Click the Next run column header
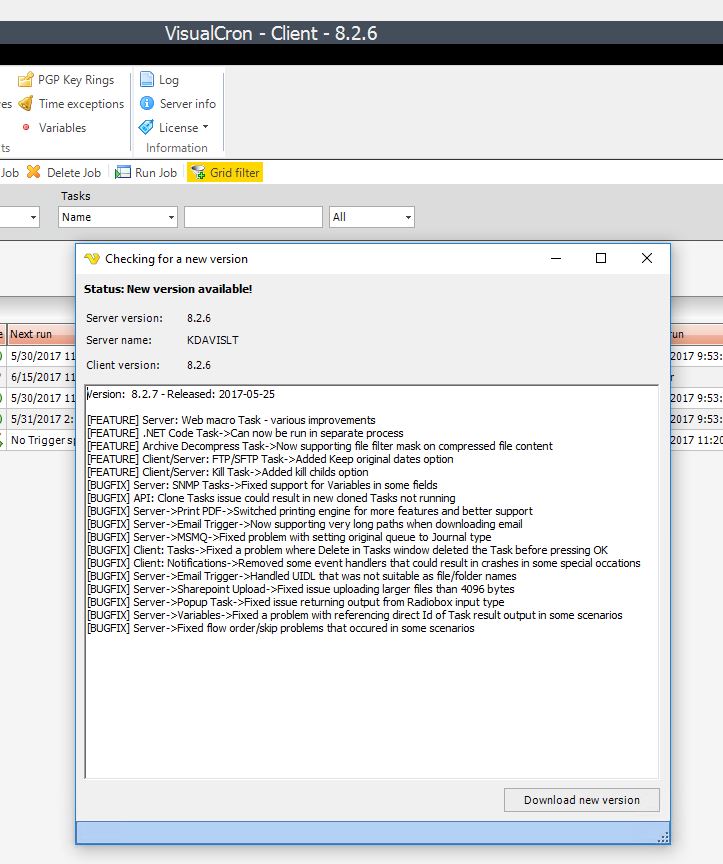 32,334
